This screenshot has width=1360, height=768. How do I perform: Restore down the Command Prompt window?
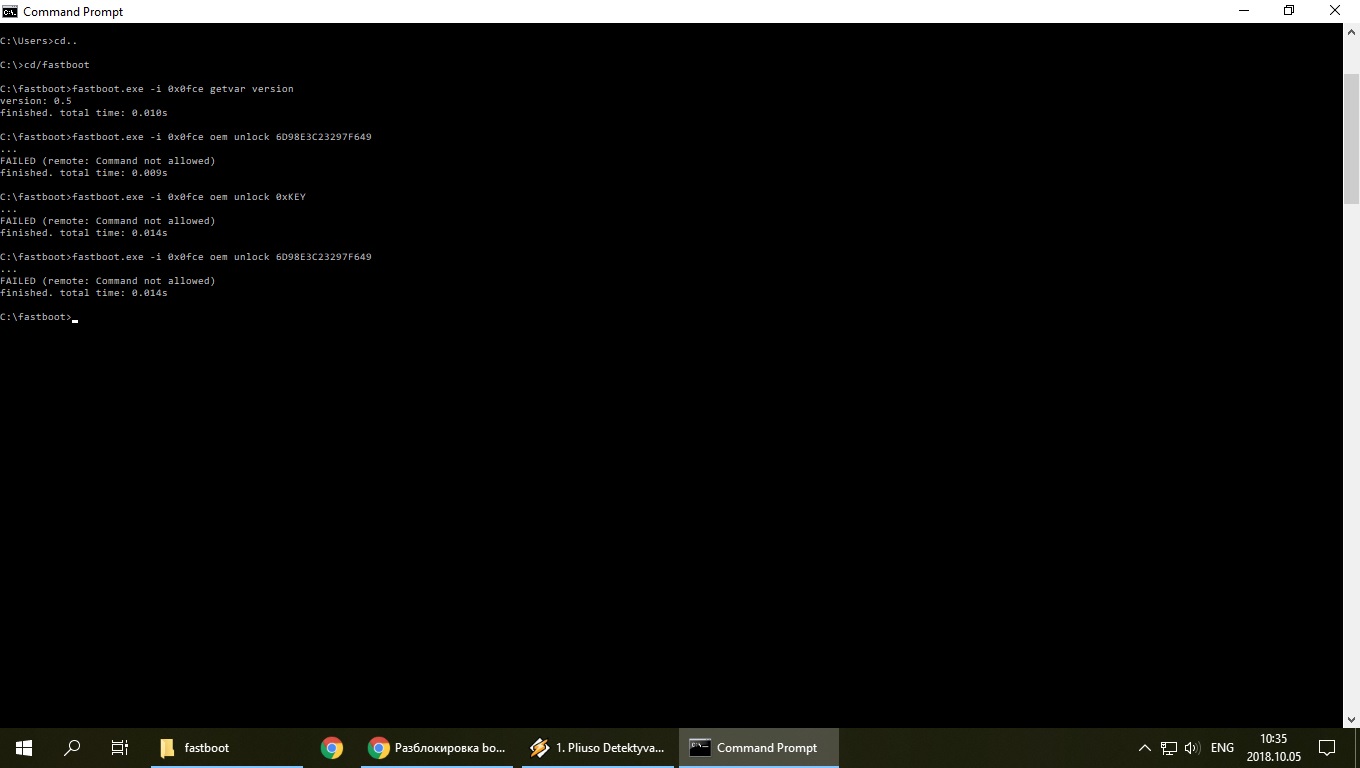click(1289, 11)
